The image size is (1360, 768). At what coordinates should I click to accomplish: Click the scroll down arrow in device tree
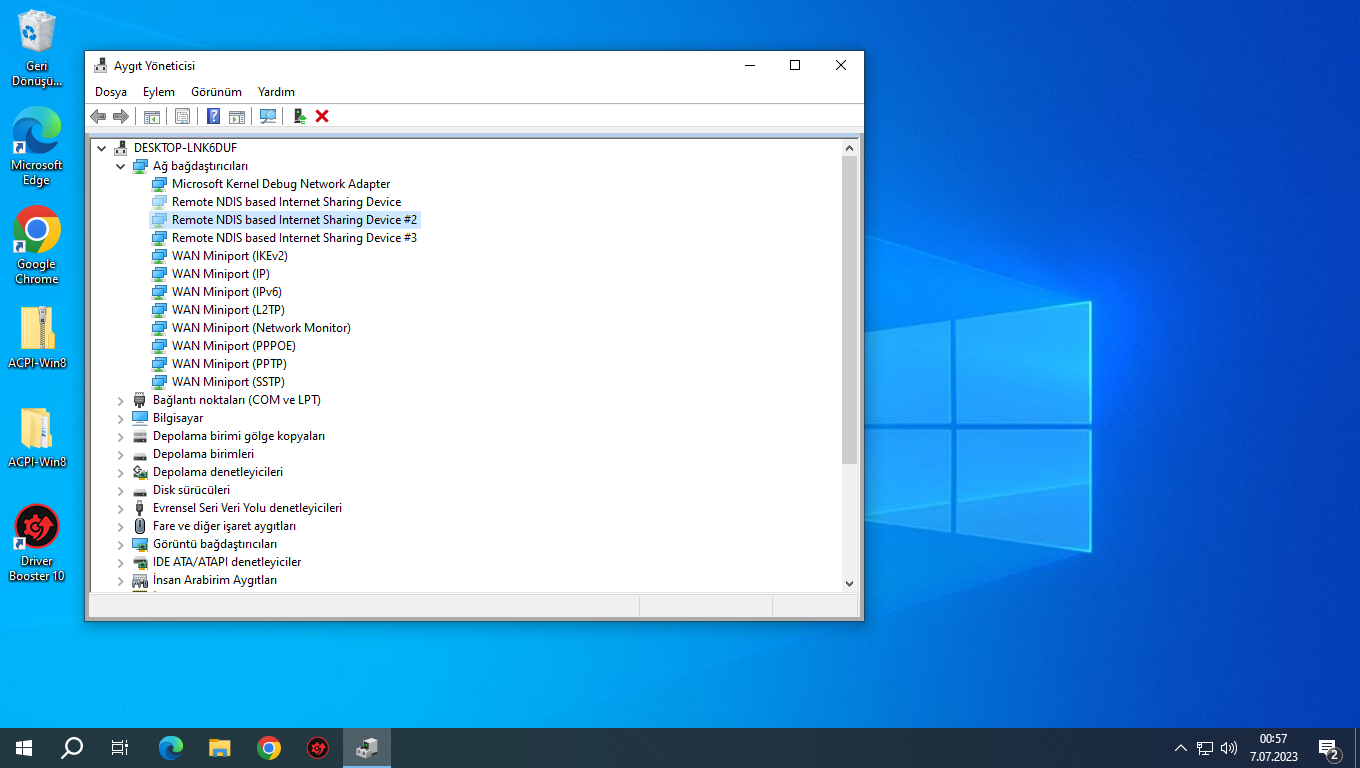tap(849, 583)
